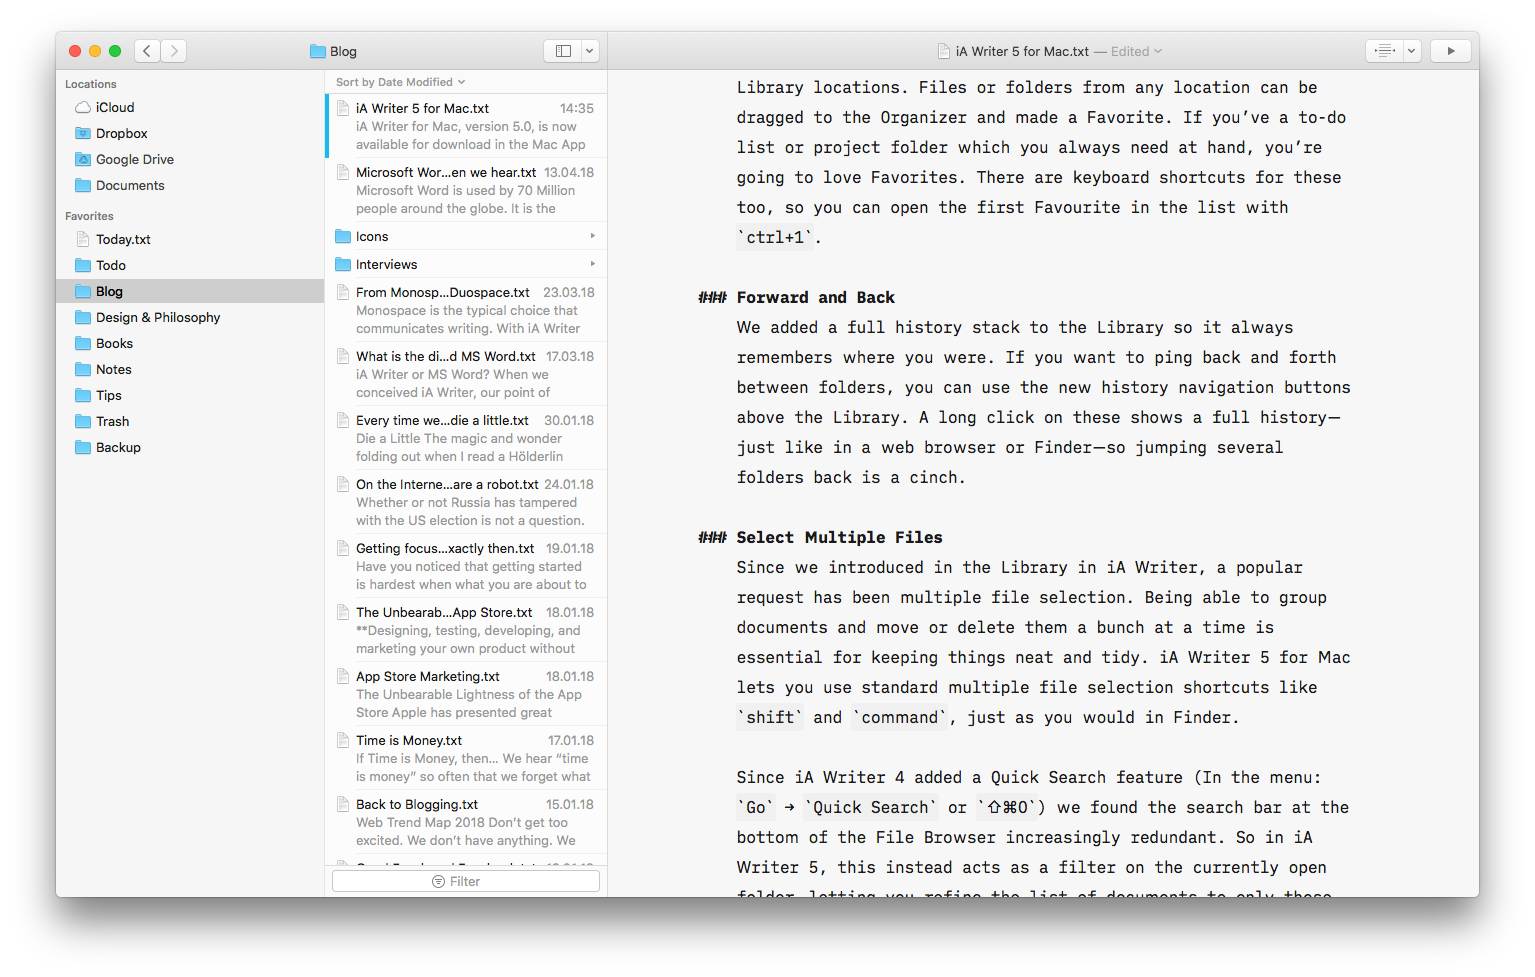Viewport: 1535px width, 977px height.
Task: Toggle the library sidebar panel button
Action: 563,51
